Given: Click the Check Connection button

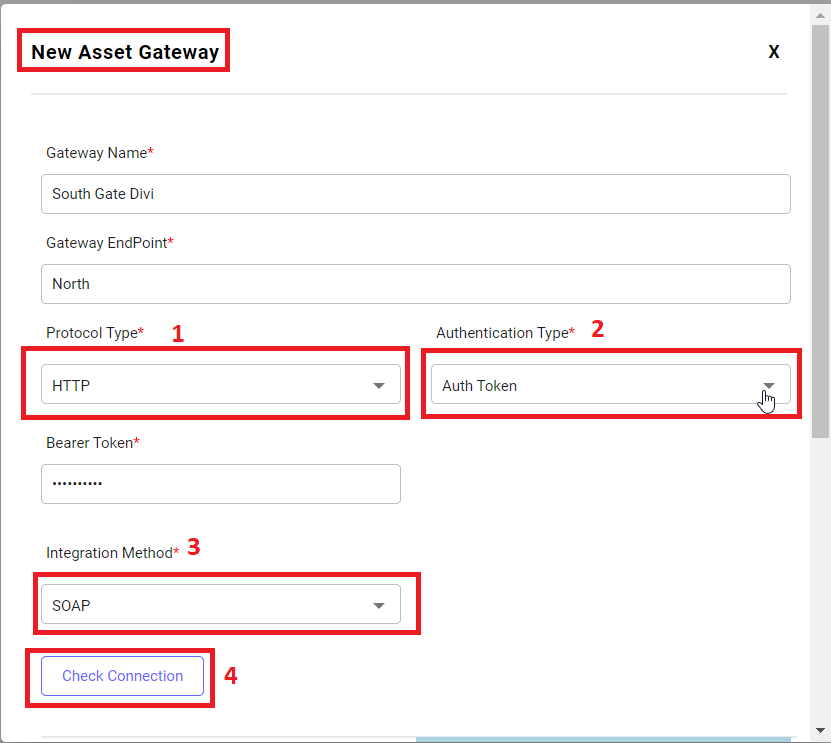Looking at the screenshot, I should click(x=122, y=676).
